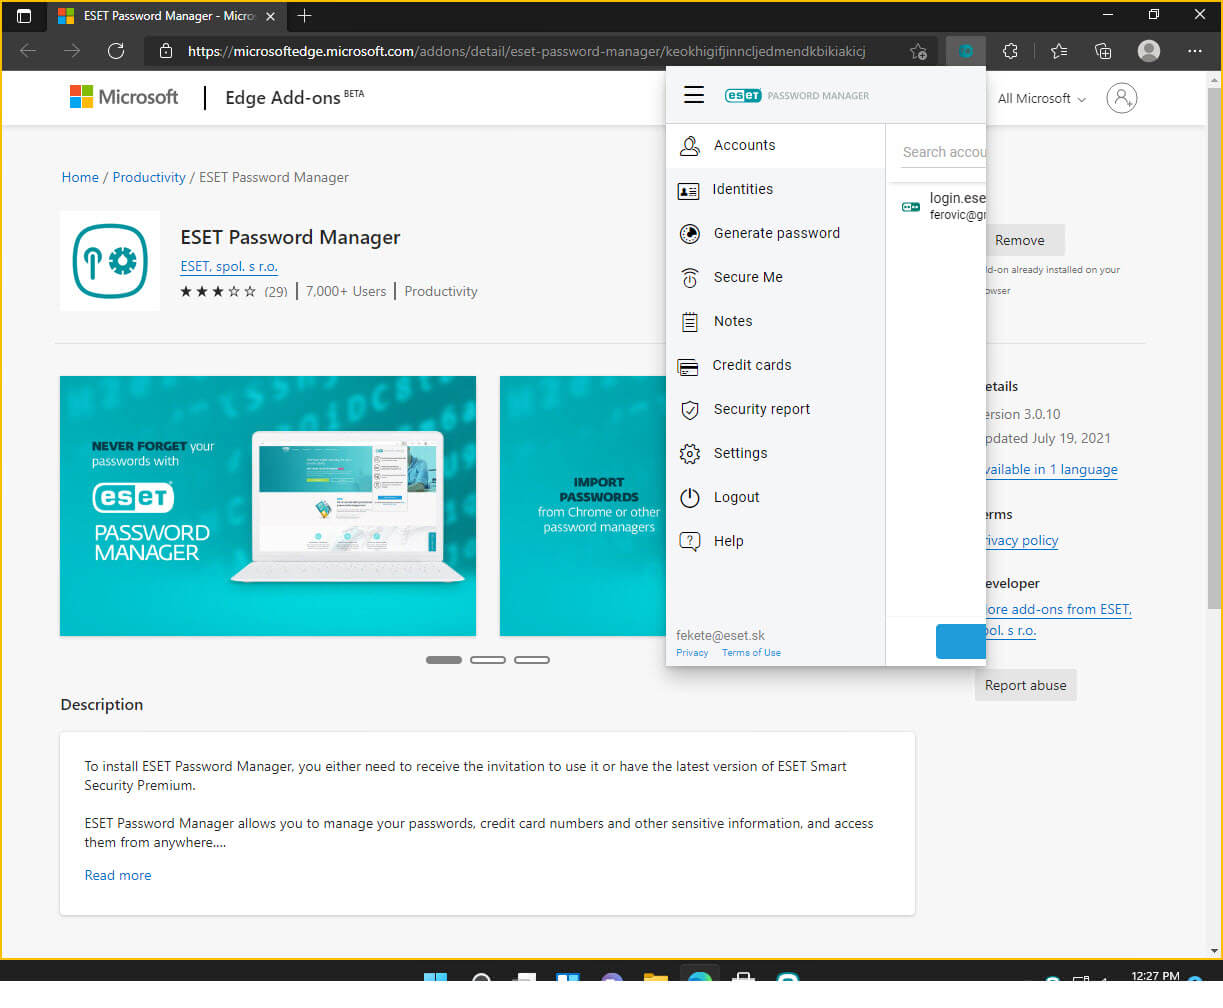Toggle the hamburger menu in the ESET popup
This screenshot has width=1223, height=1008.
[x=694, y=95]
